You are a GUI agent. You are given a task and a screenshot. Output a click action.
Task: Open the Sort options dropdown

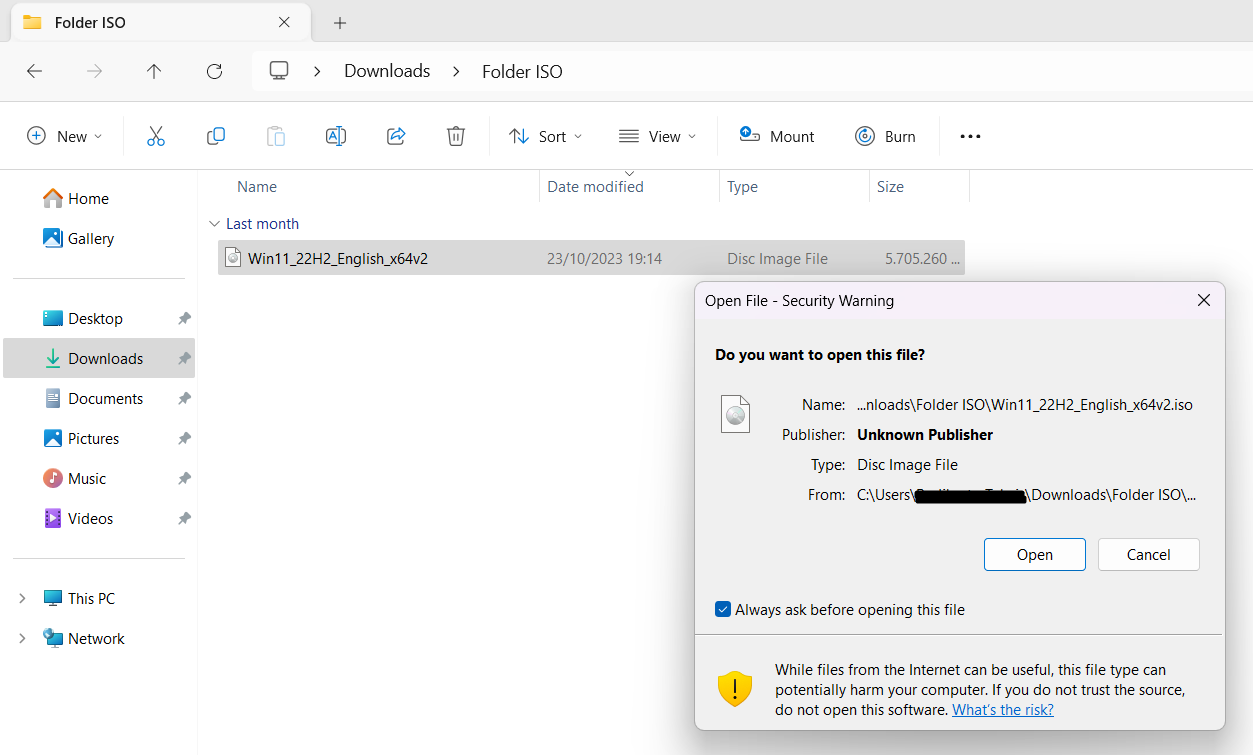click(x=545, y=136)
